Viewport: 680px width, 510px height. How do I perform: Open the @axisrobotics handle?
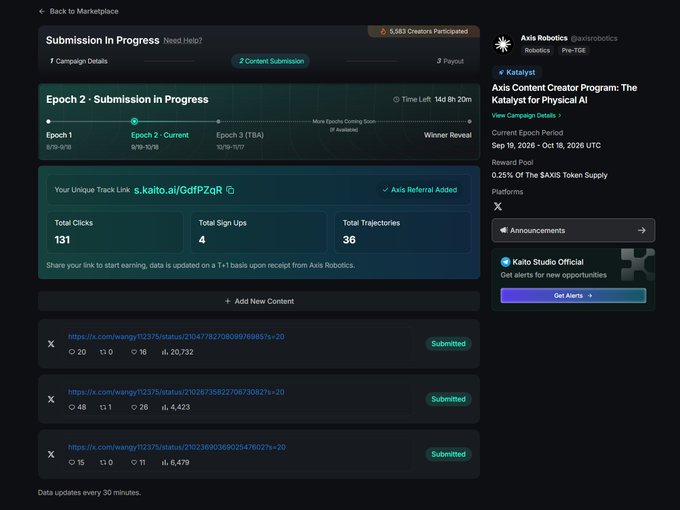click(x=594, y=38)
